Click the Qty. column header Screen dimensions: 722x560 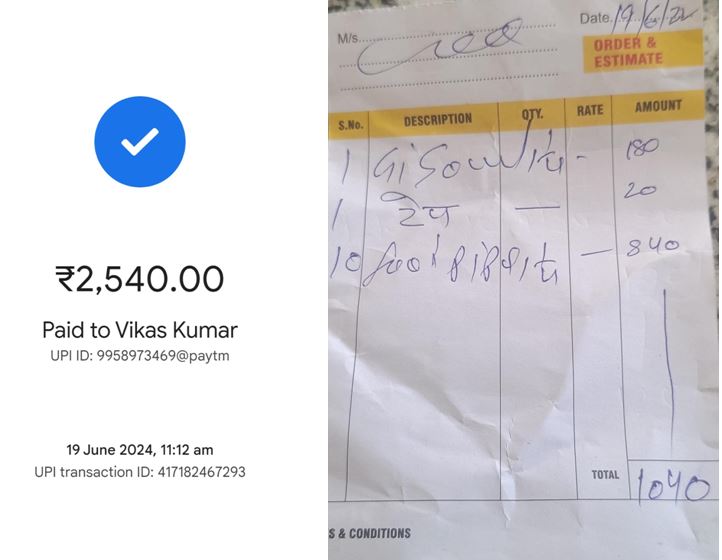pos(532,113)
